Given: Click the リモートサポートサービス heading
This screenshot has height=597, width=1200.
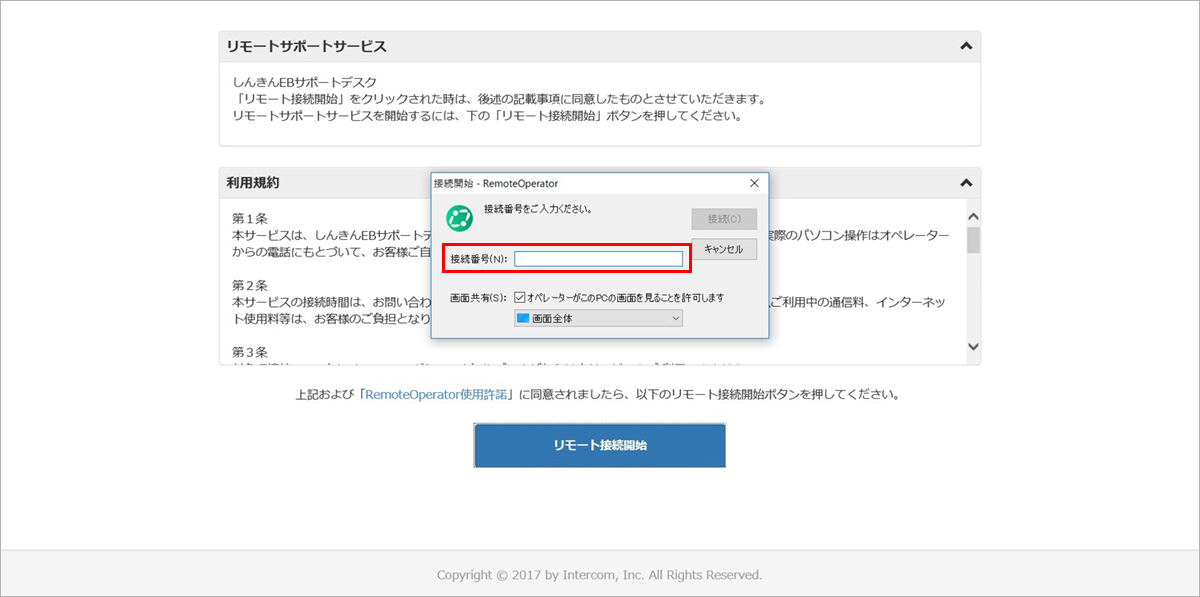Looking at the screenshot, I should coord(306,47).
